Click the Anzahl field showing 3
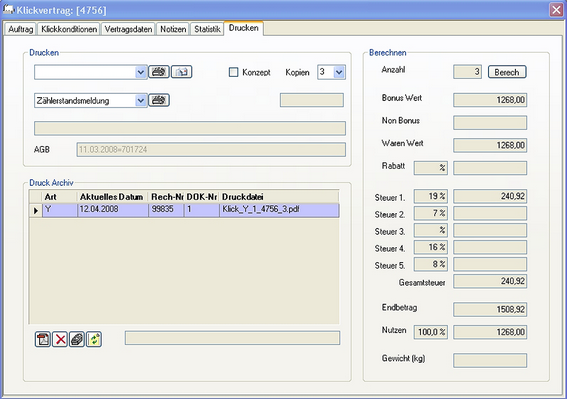This screenshot has height=399, width=567. pyautogui.click(x=467, y=72)
